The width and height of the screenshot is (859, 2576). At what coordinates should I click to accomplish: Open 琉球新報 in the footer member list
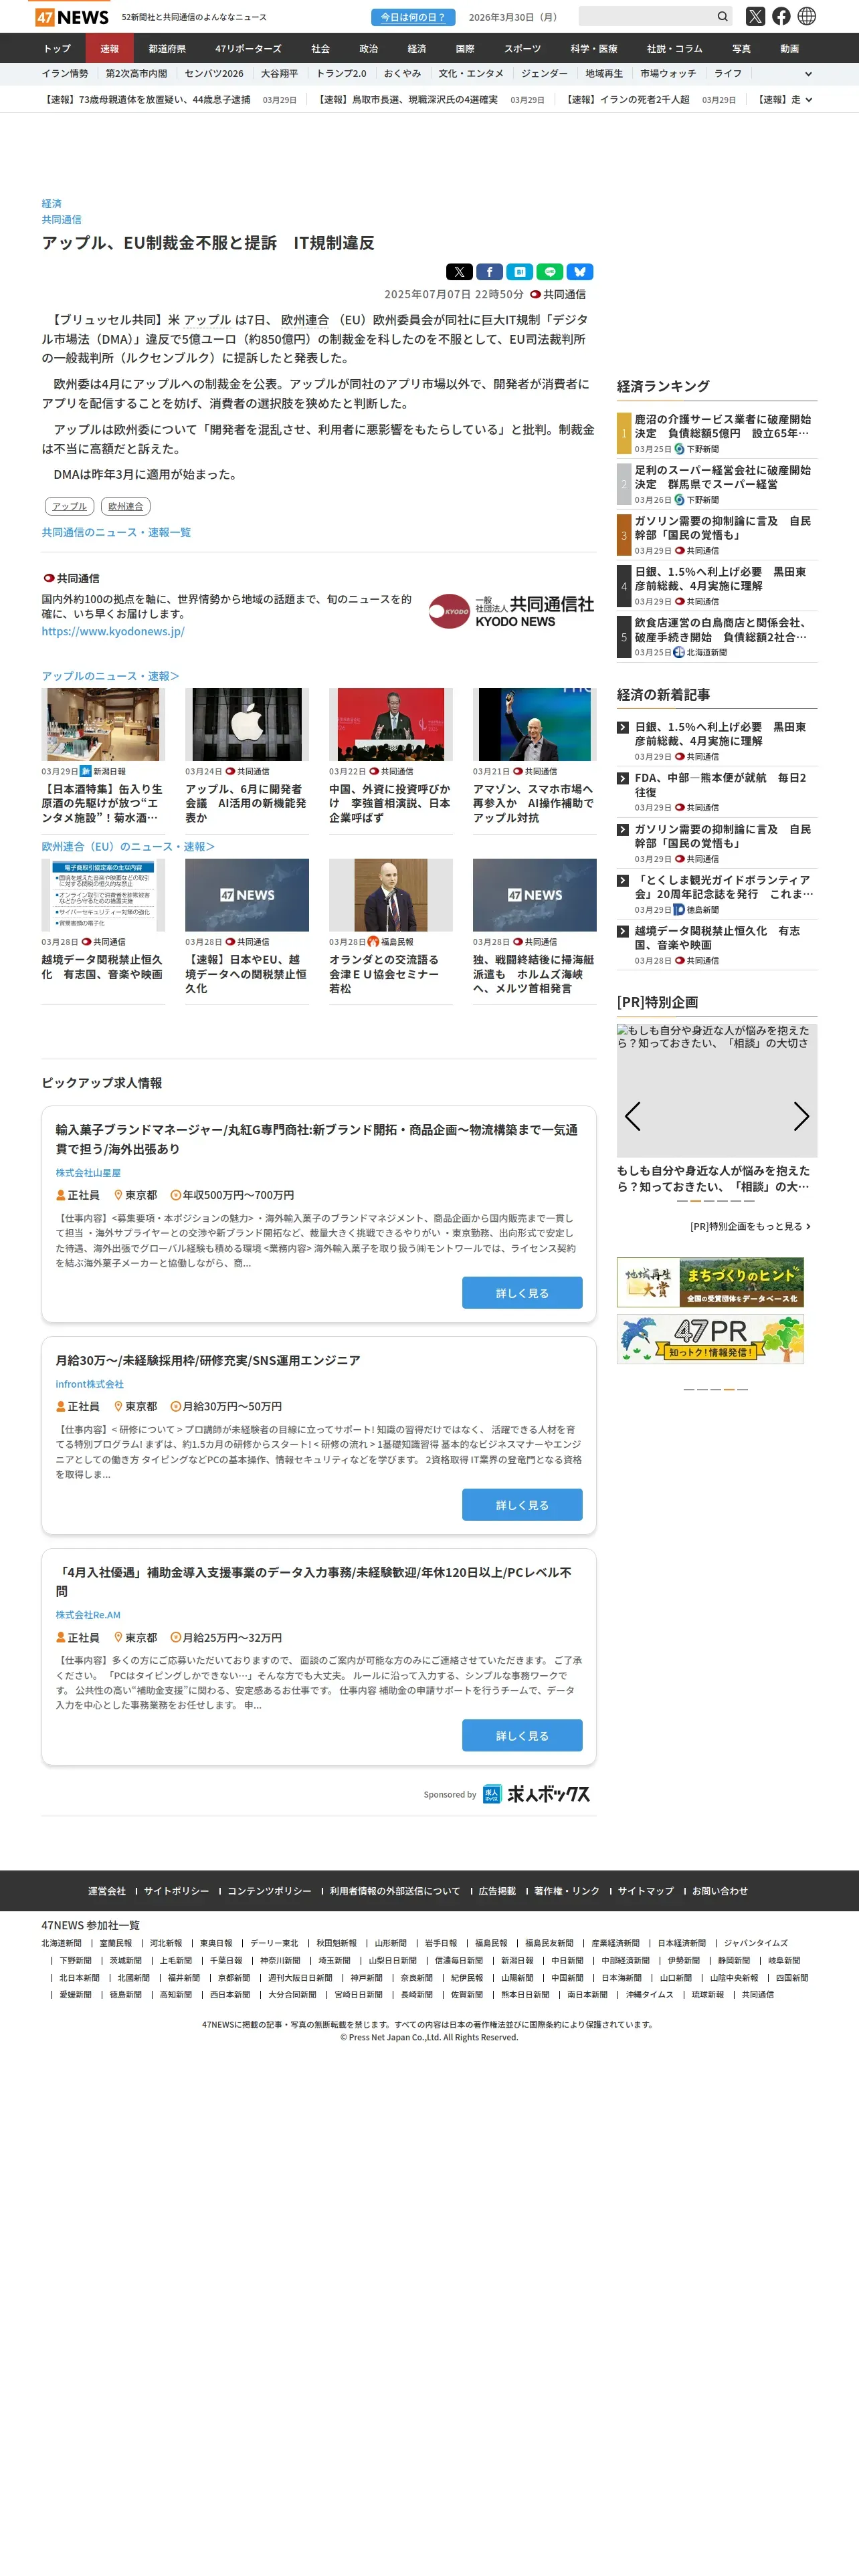point(708,1994)
